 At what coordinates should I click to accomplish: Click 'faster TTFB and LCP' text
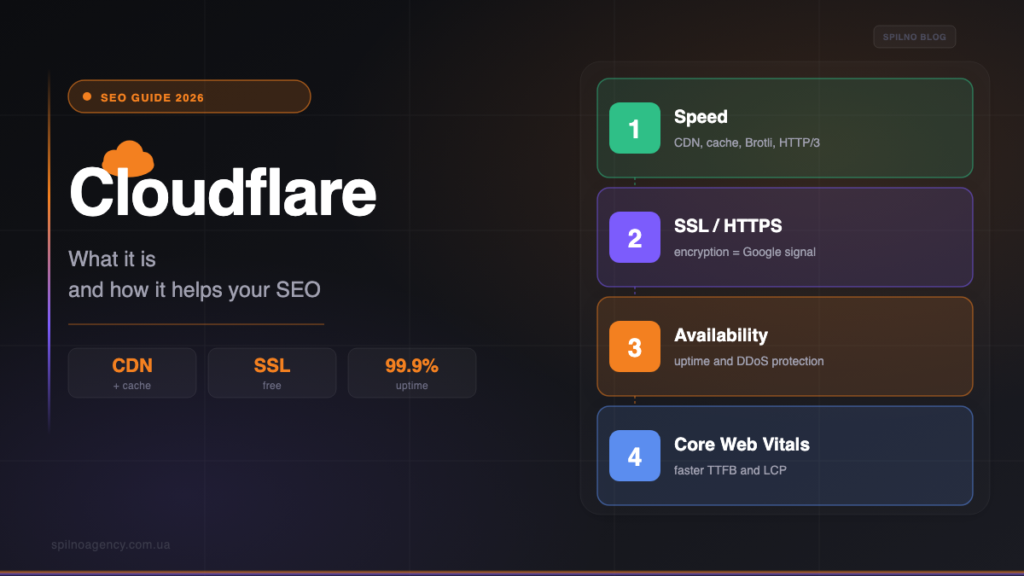click(x=730, y=470)
